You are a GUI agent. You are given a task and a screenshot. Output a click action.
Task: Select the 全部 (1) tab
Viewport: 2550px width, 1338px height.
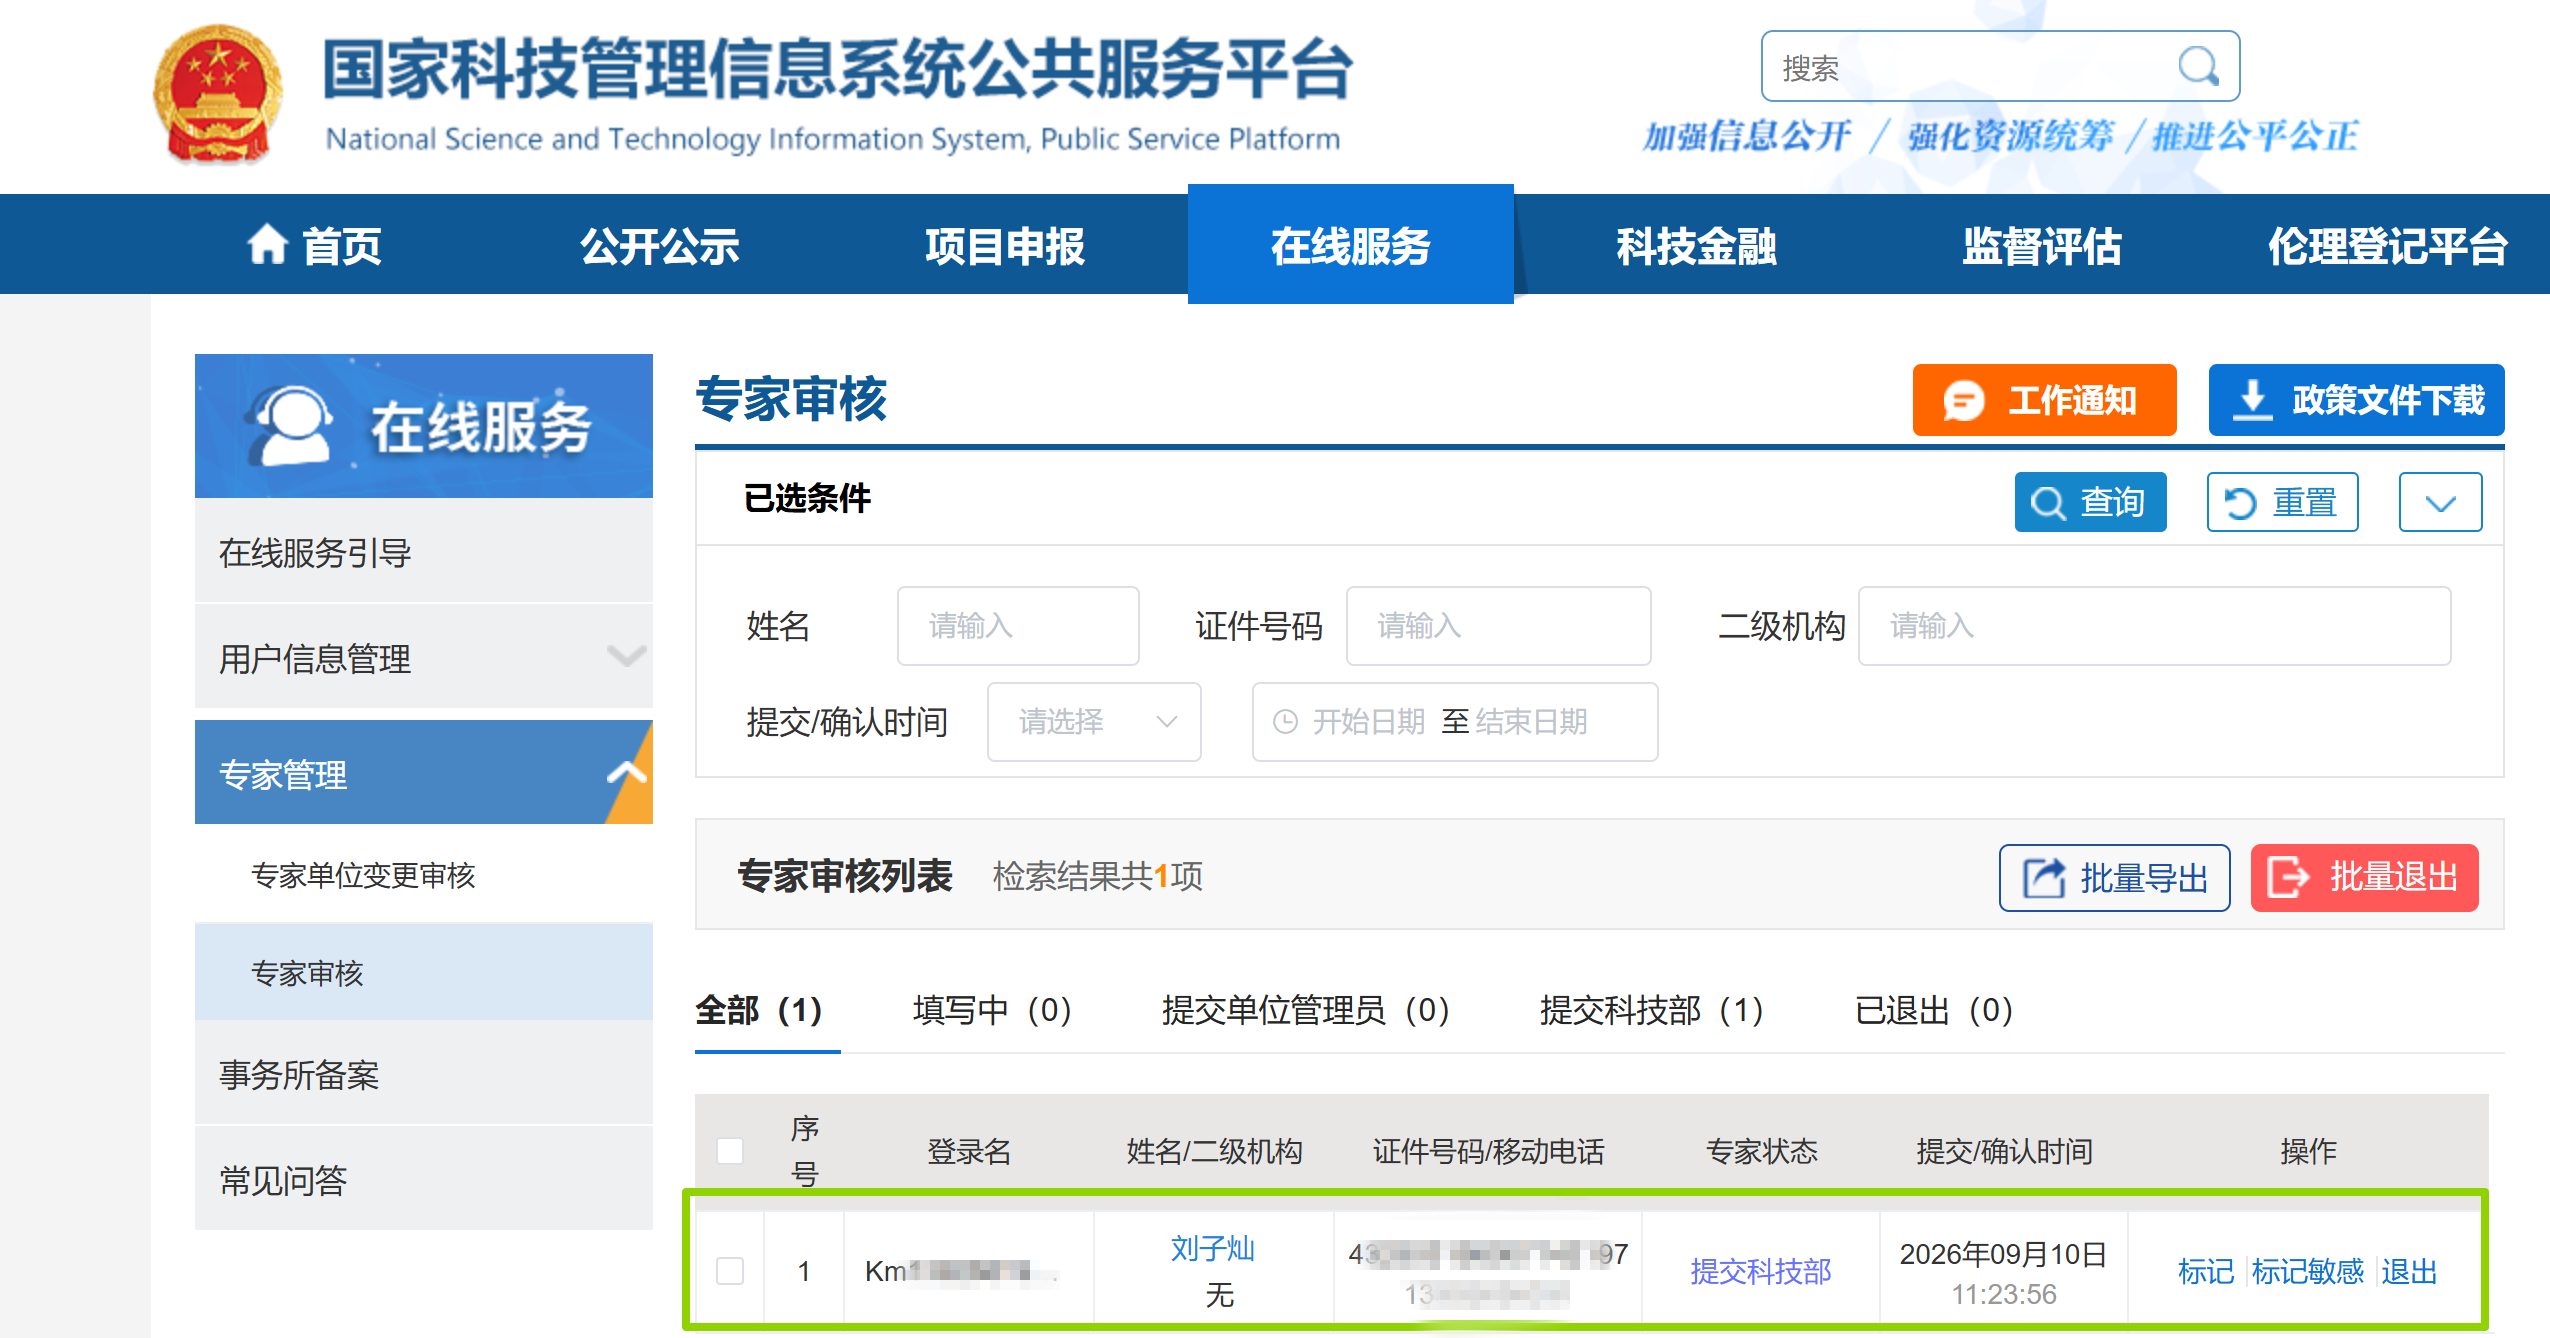pyautogui.click(x=759, y=1010)
